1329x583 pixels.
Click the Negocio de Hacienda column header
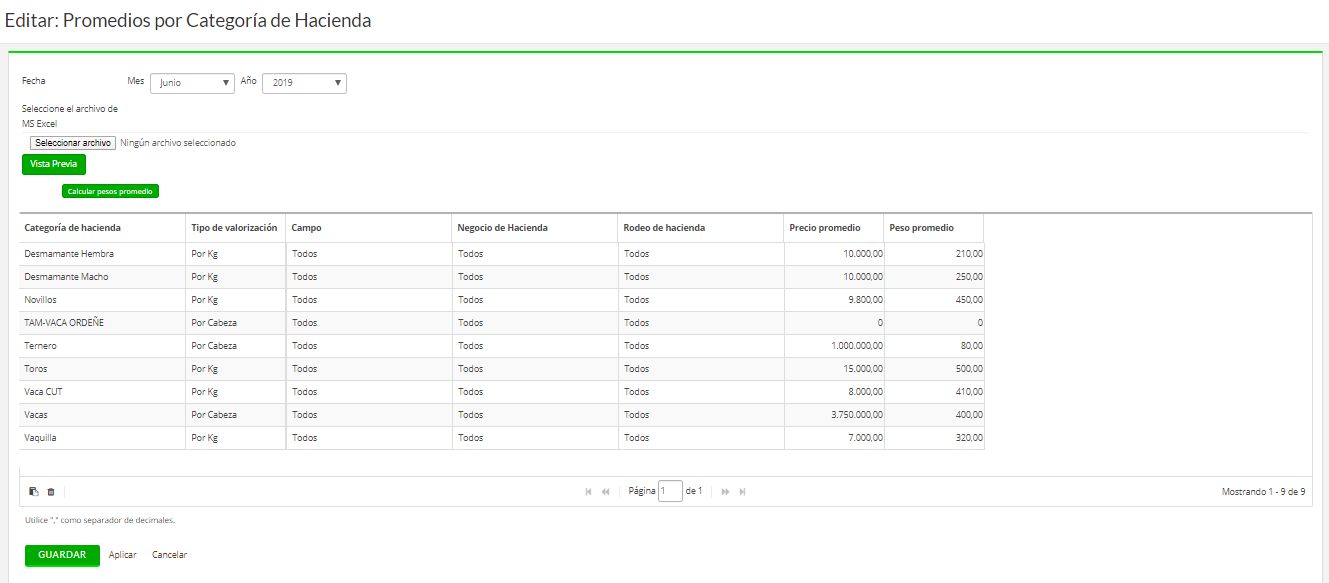point(534,228)
